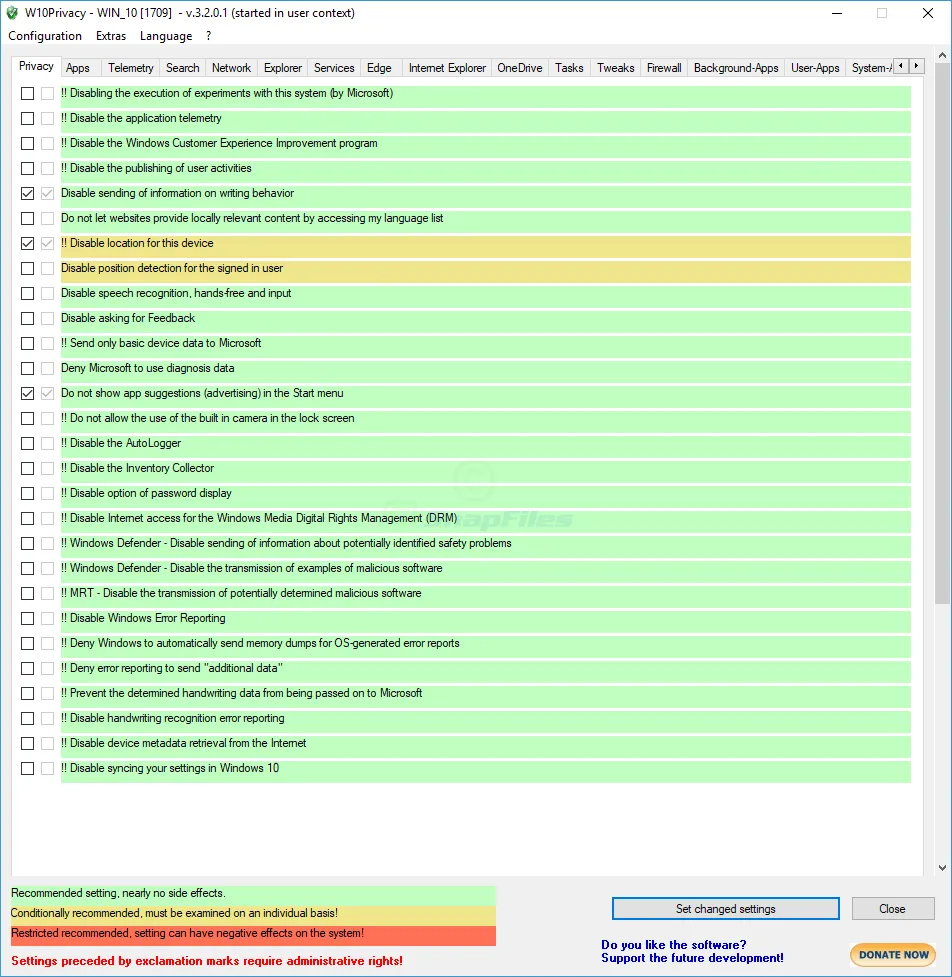952x977 pixels.
Task: Click the DONATE NOW button
Action: [893, 955]
